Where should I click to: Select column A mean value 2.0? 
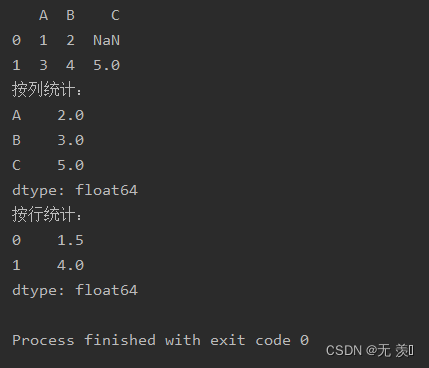(70, 115)
